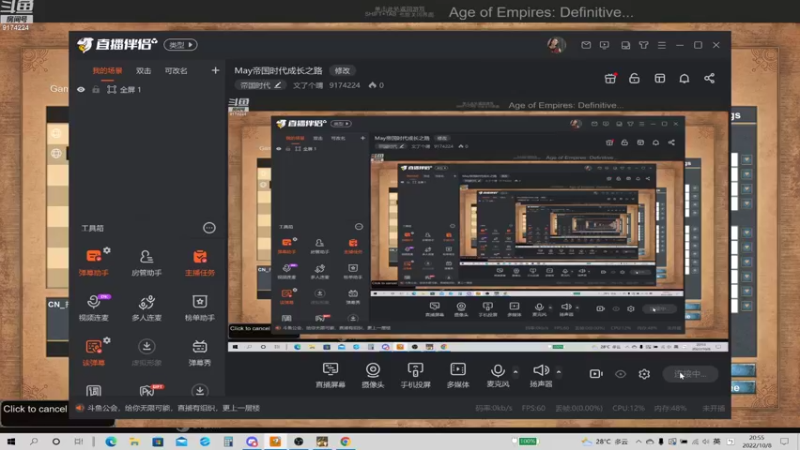
Task: Click the streamer avatar
Action: 556,45
